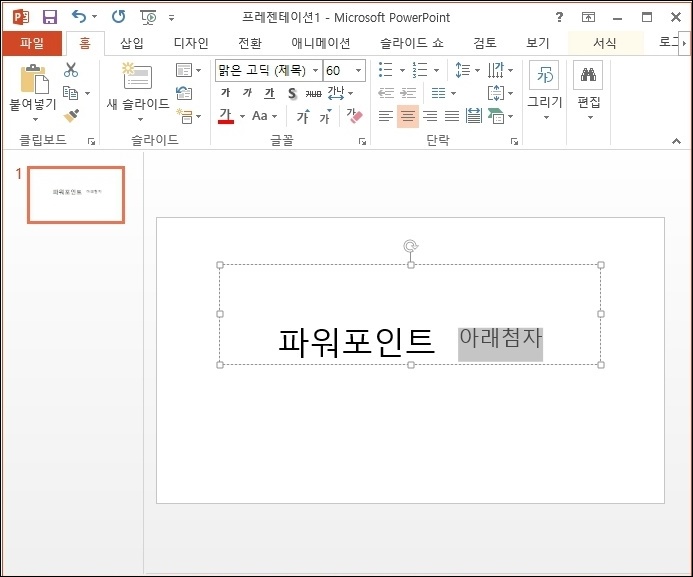Viewport: 693px width, 577px height.
Task: Select slide 1 thumbnail
Action: (76, 195)
